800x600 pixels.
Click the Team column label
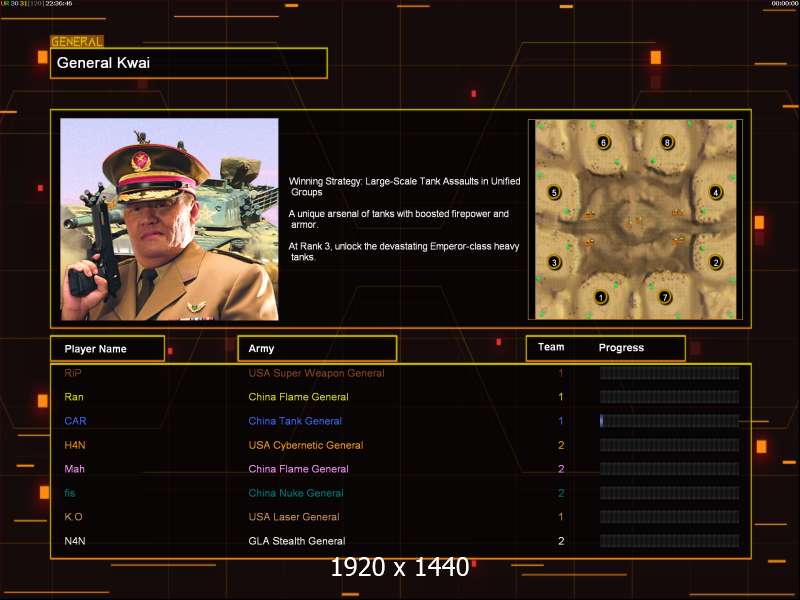551,347
